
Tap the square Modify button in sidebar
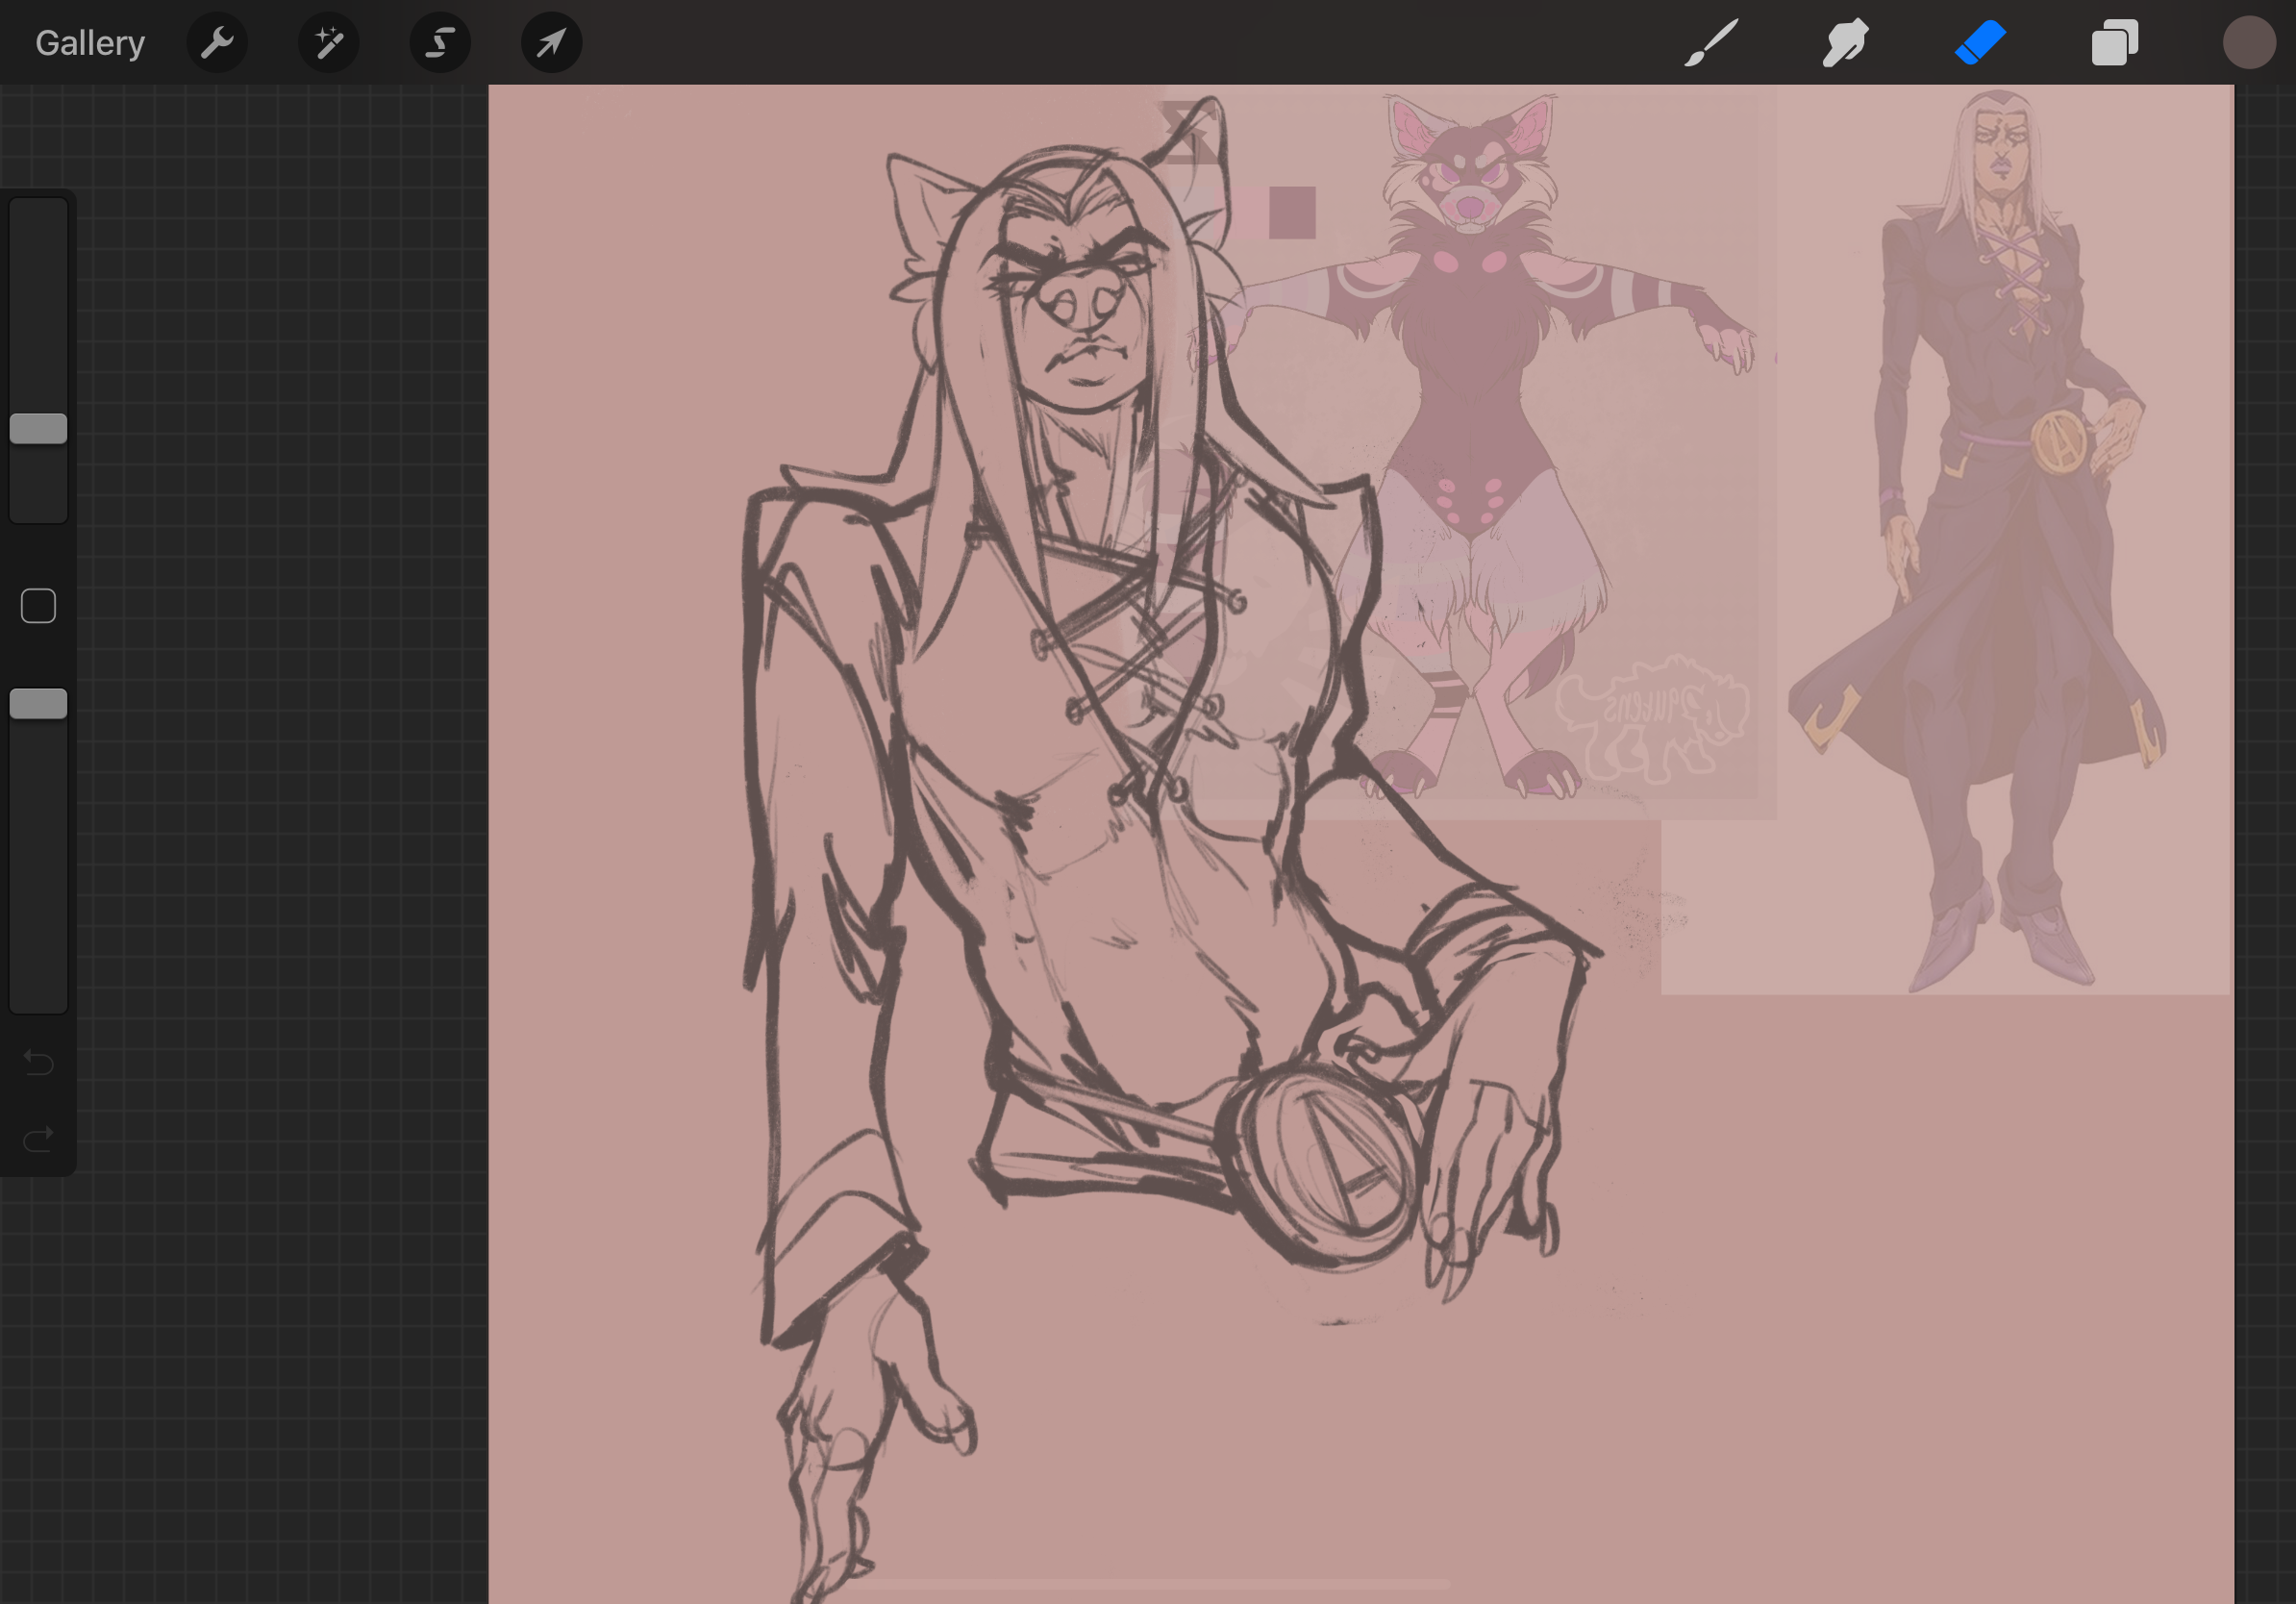pos(38,606)
